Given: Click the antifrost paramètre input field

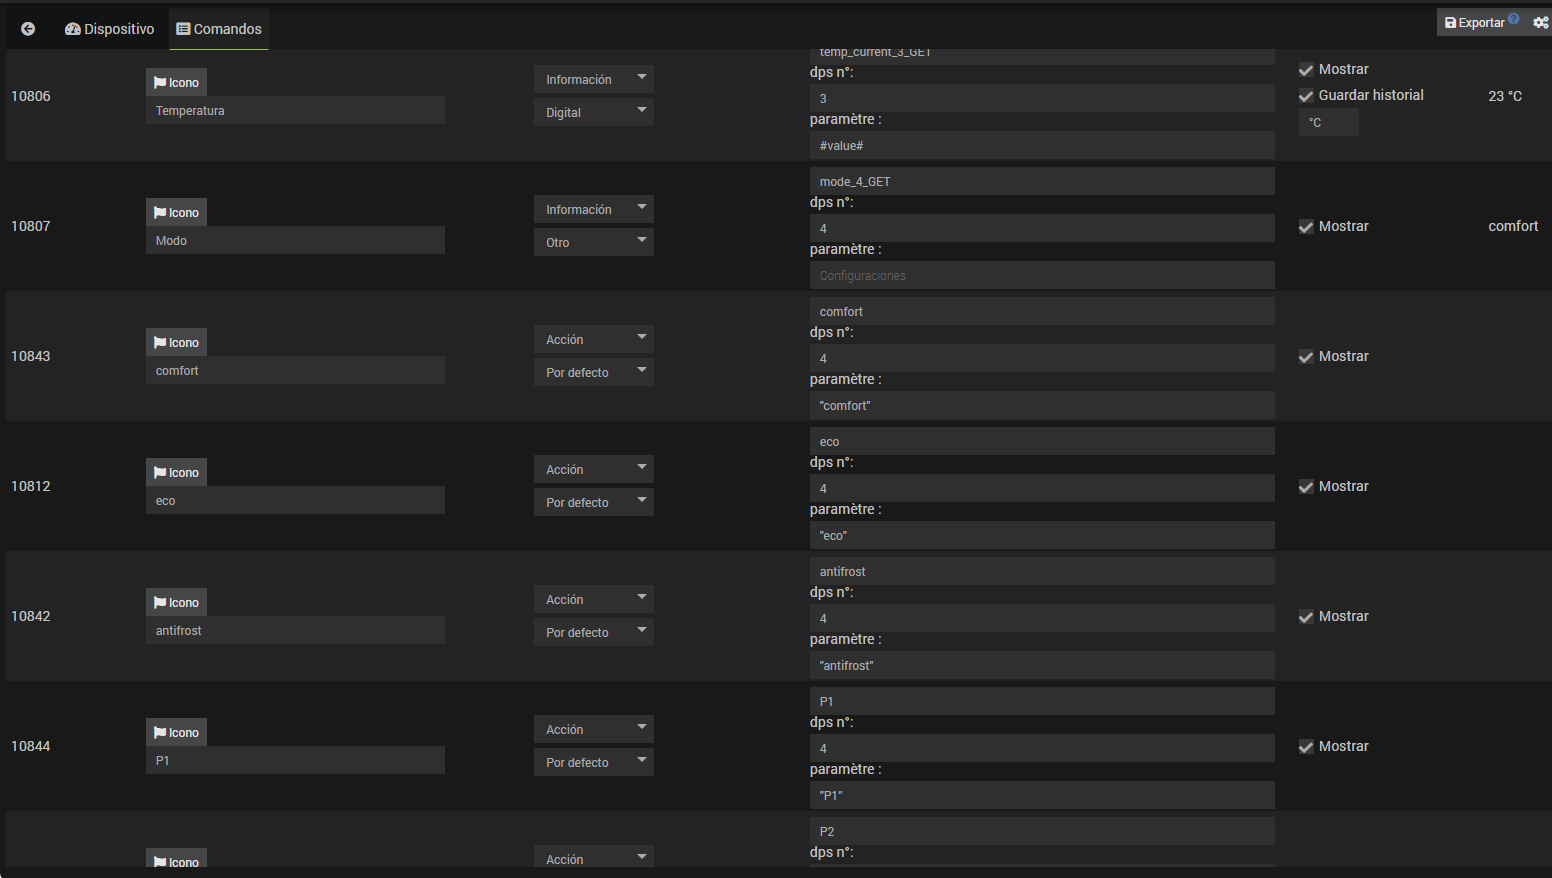Looking at the screenshot, I should [x=1041, y=666].
